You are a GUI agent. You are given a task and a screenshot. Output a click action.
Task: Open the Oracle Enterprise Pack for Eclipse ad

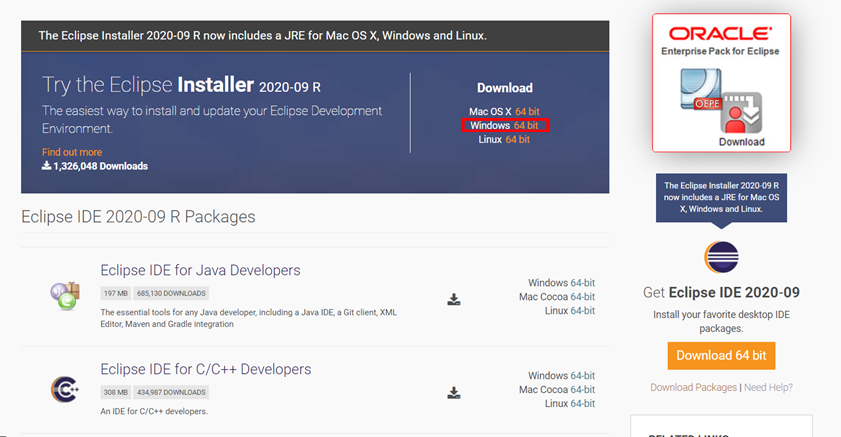(x=721, y=83)
